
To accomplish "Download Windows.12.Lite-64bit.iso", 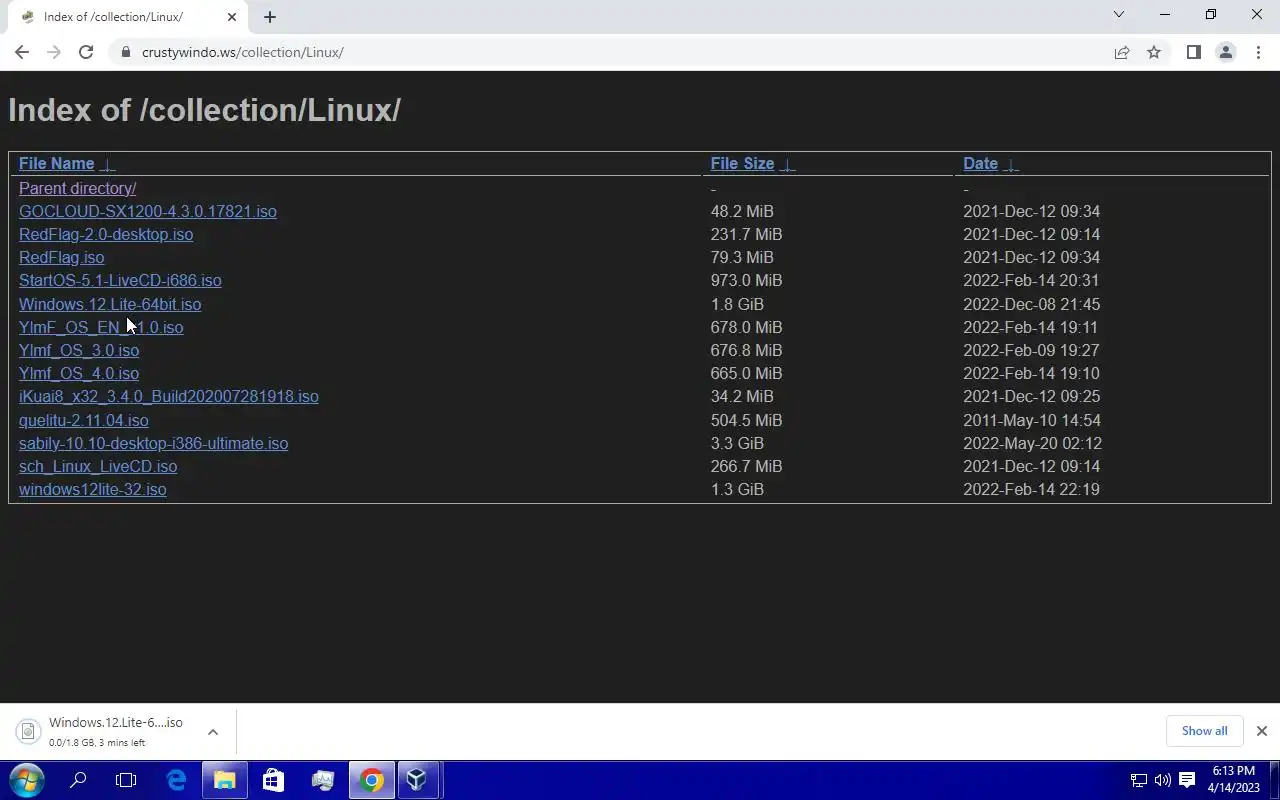I will pyautogui.click(x=110, y=305).
